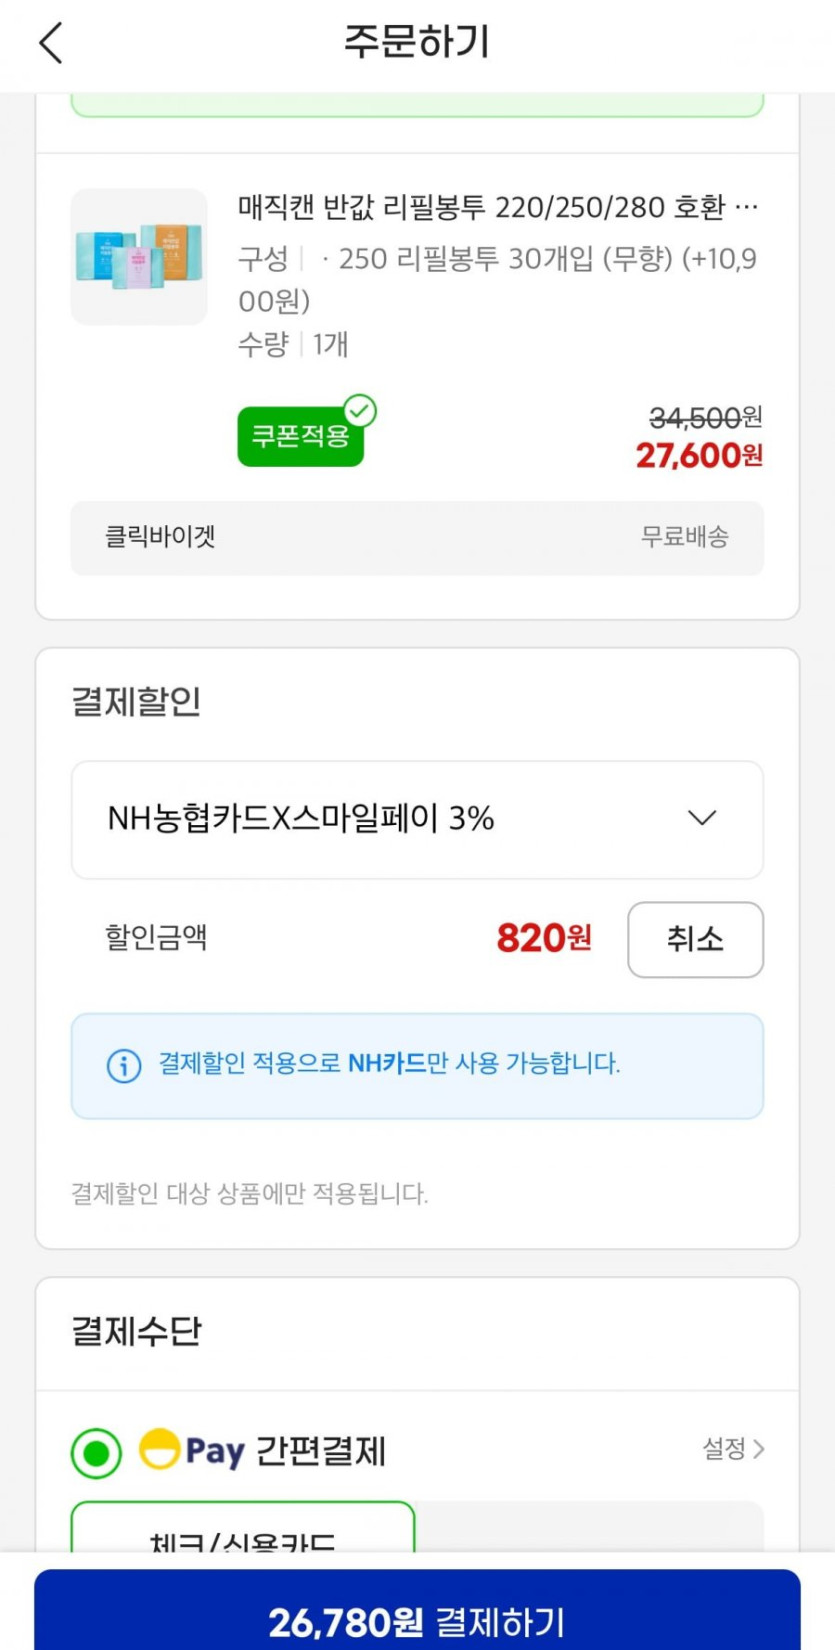Viewport: 835px width, 1650px height.
Task: Select the grey tab beside 체크/신용카드
Action: pyautogui.click(x=589, y=1527)
